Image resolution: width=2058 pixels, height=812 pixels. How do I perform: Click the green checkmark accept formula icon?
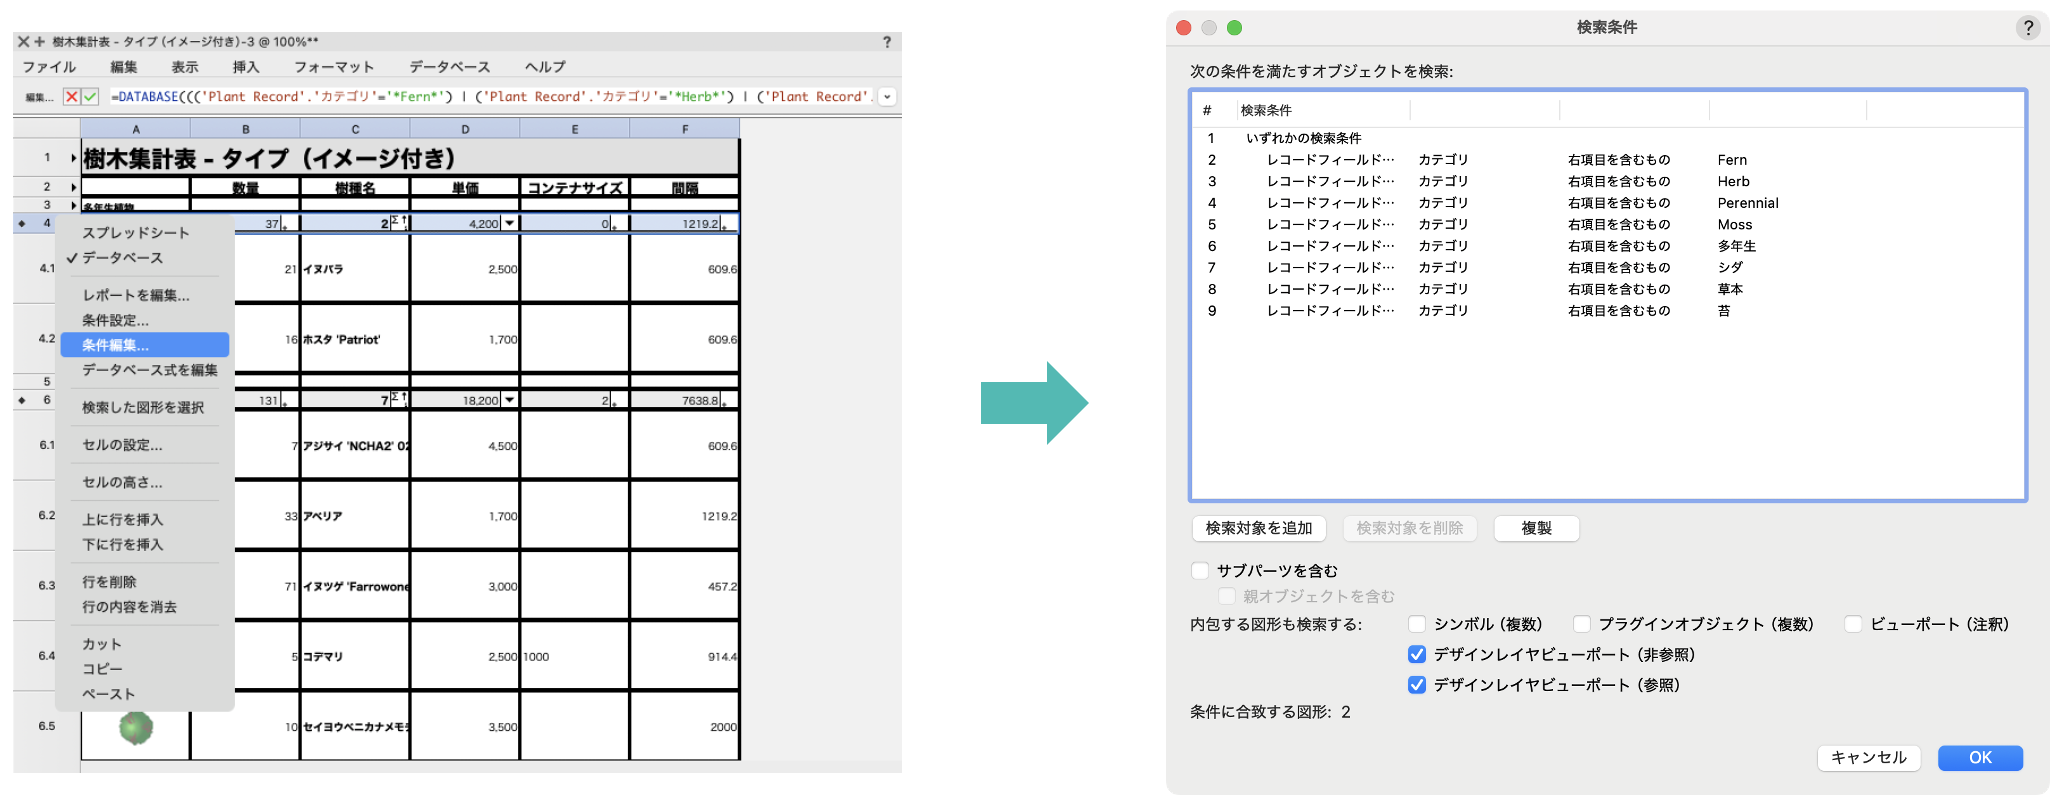pos(90,97)
